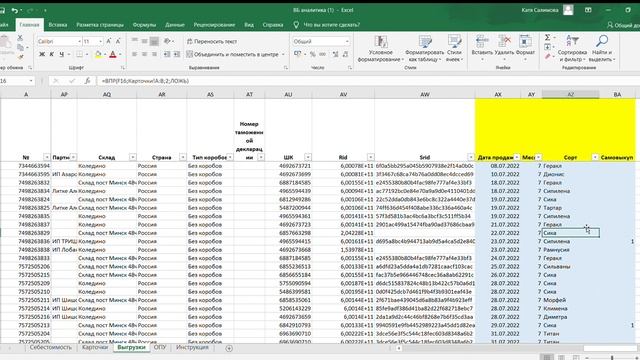Decrease font size with smaller A icon

click(x=118, y=41)
